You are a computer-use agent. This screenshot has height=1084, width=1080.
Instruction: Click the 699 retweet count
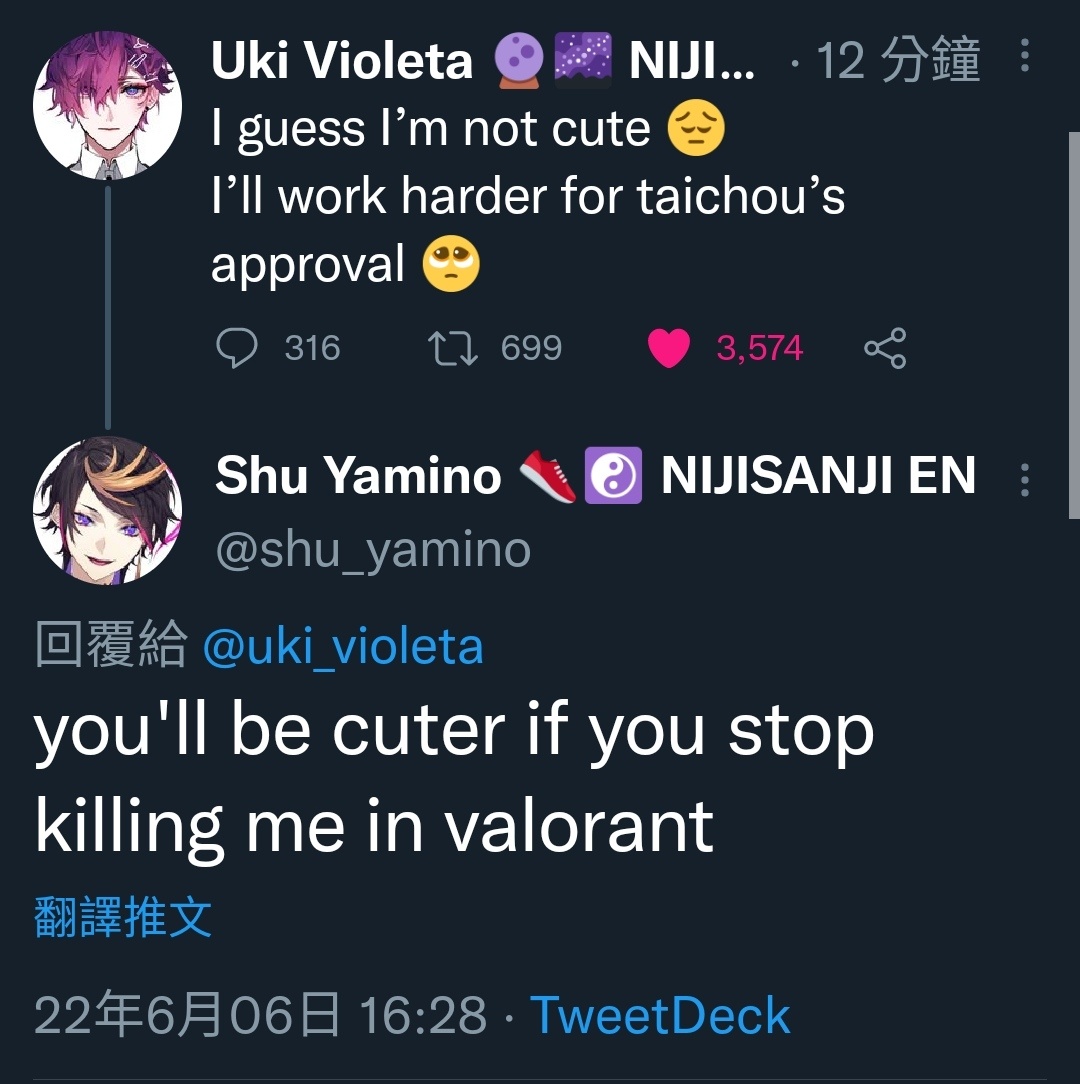coord(531,348)
